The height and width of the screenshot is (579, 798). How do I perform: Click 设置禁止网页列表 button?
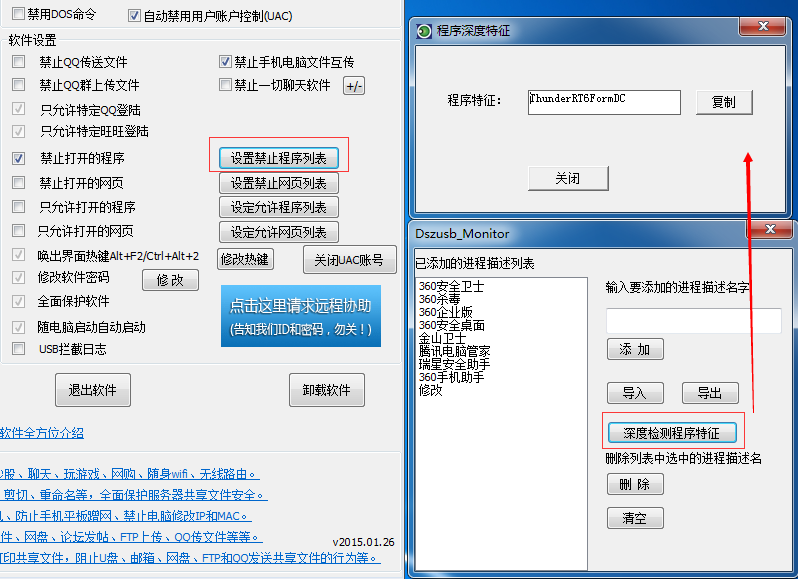[278, 183]
